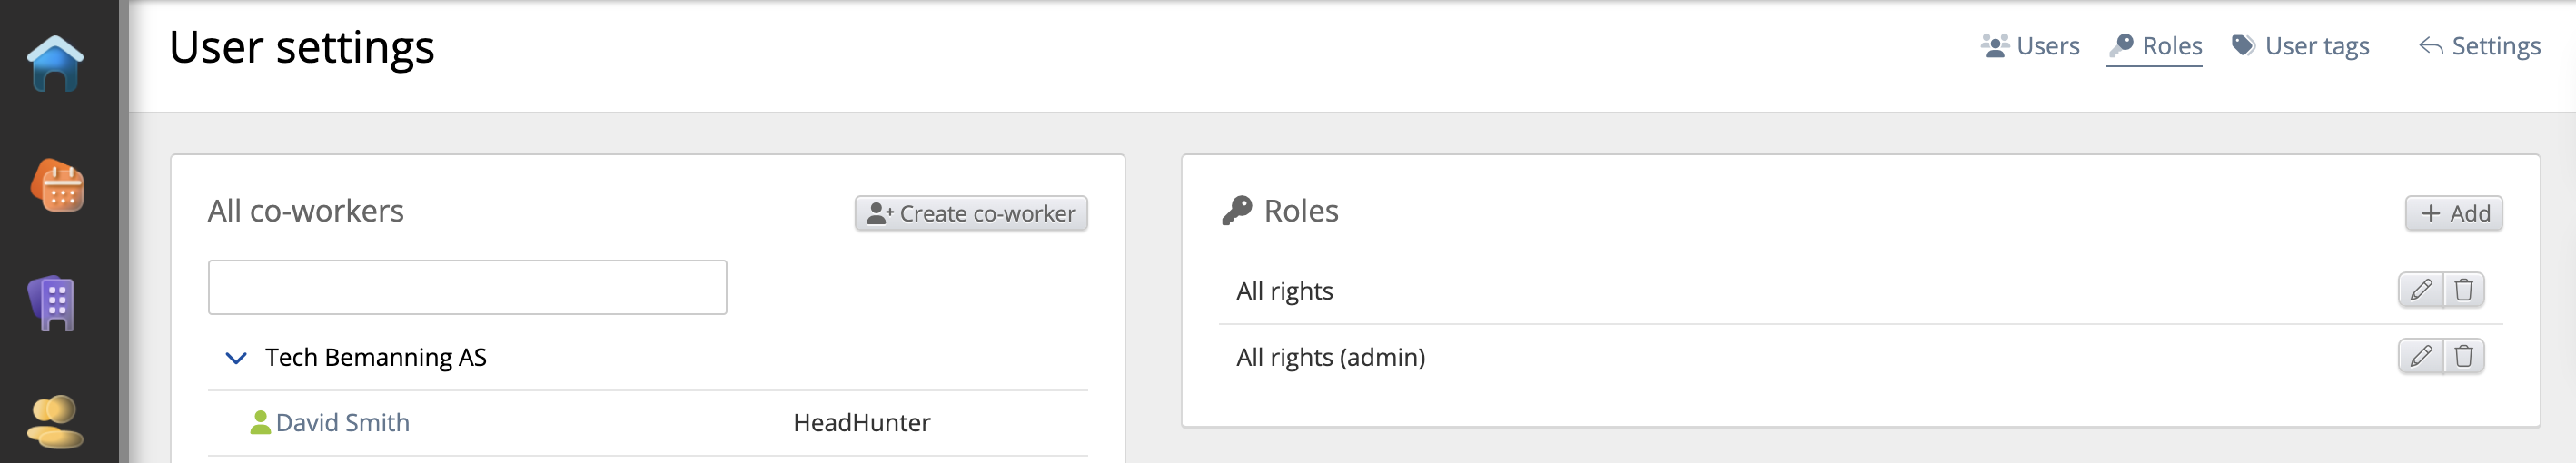Delete the "All rights (admin)" role
Screen dimensions: 2576x463
pyautogui.click(x=2463, y=356)
